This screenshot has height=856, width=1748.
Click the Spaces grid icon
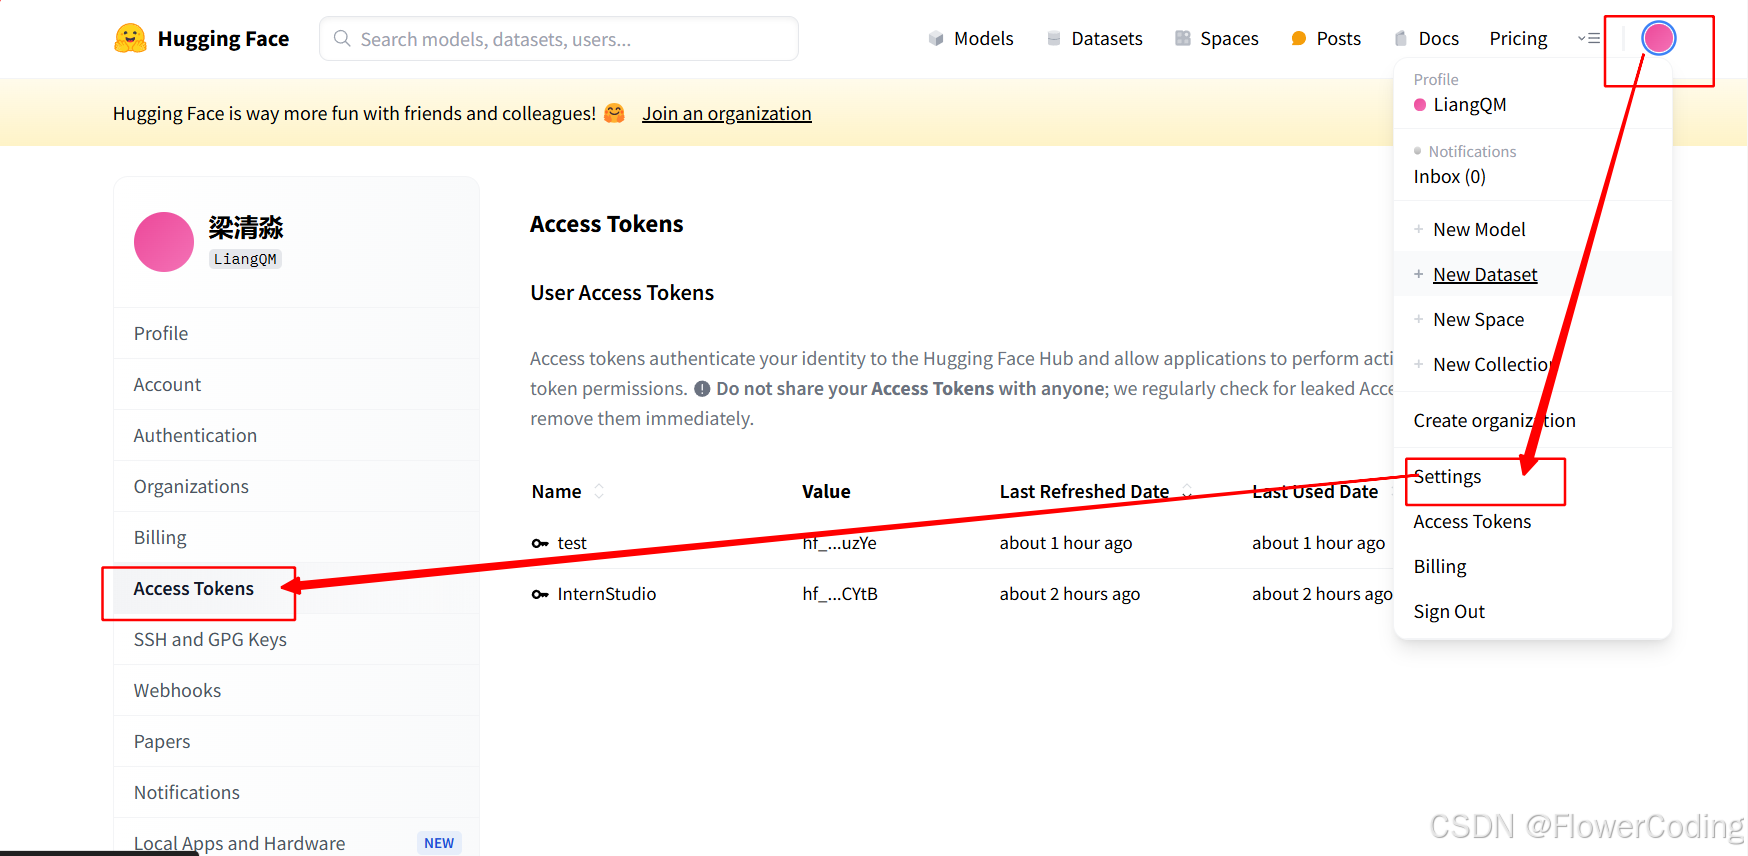[1183, 38]
